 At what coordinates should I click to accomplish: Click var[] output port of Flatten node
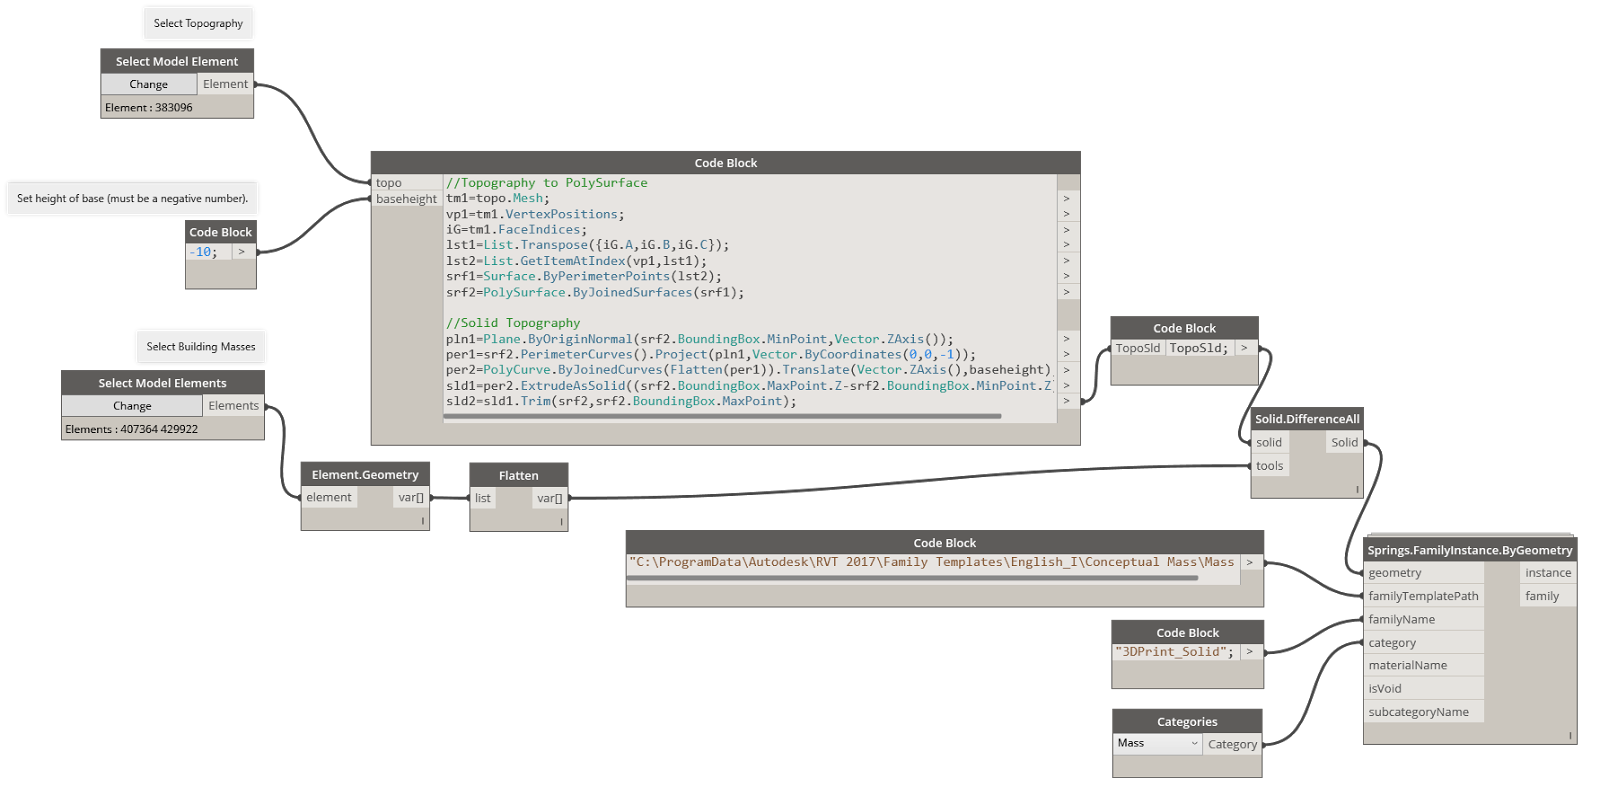[x=550, y=498]
